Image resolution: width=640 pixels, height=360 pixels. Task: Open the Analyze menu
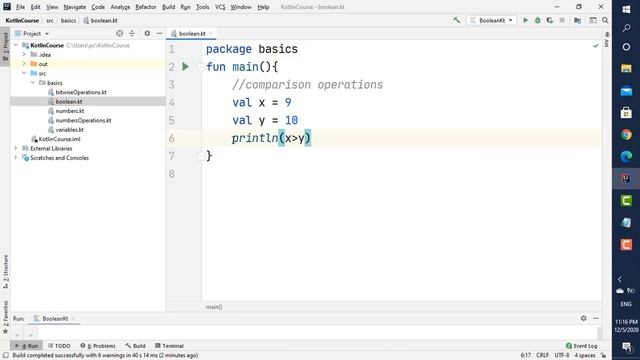pyautogui.click(x=120, y=7)
